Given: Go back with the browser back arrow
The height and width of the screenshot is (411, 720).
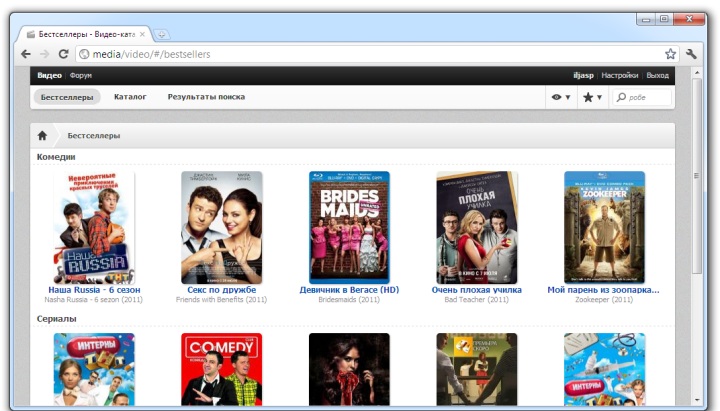Looking at the screenshot, I should [26, 54].
